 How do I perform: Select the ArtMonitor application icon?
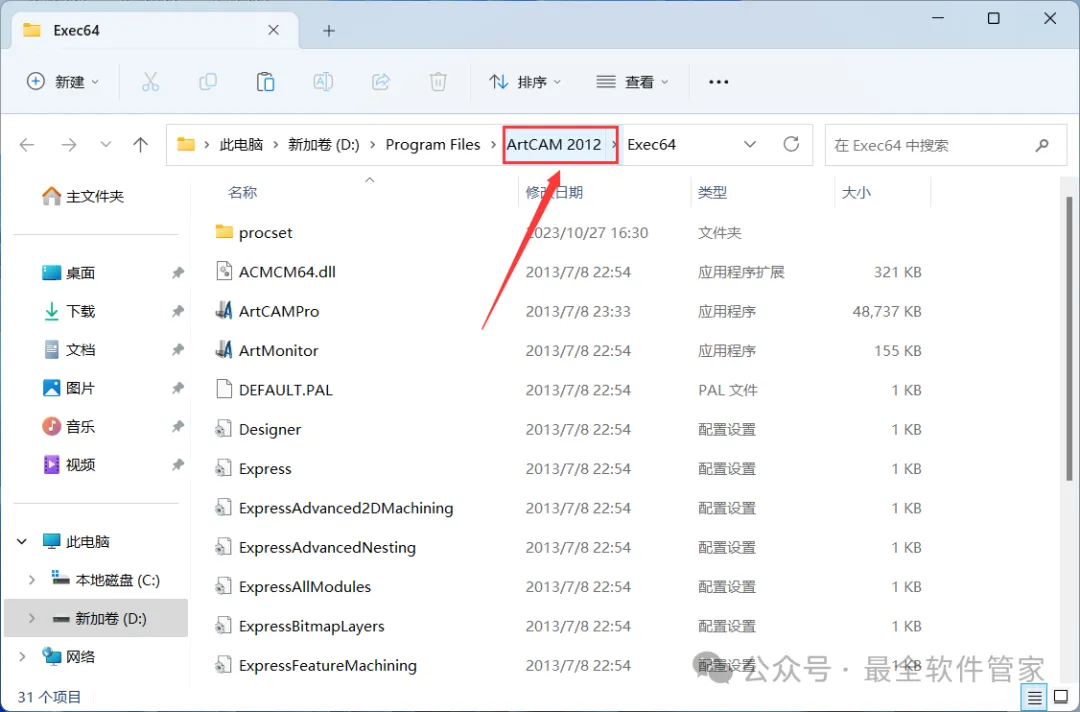[224, 350]
